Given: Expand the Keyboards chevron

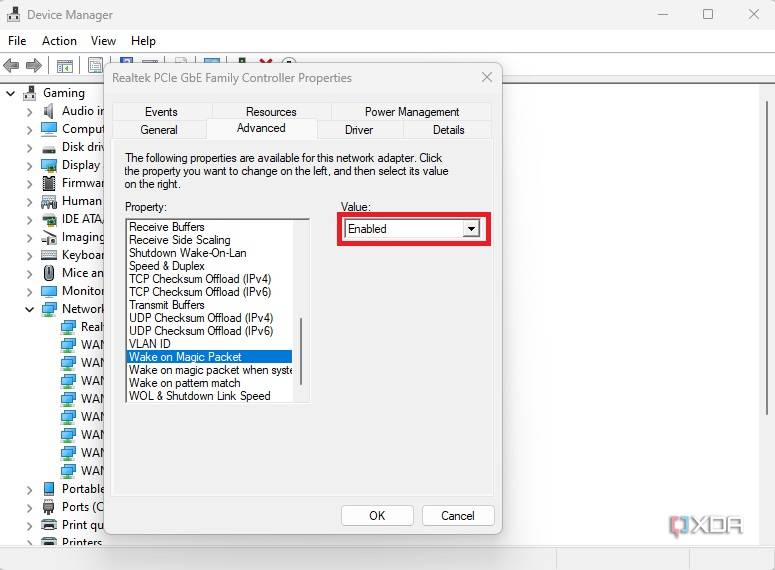Looking at the screenshot, I should point(30,256).
